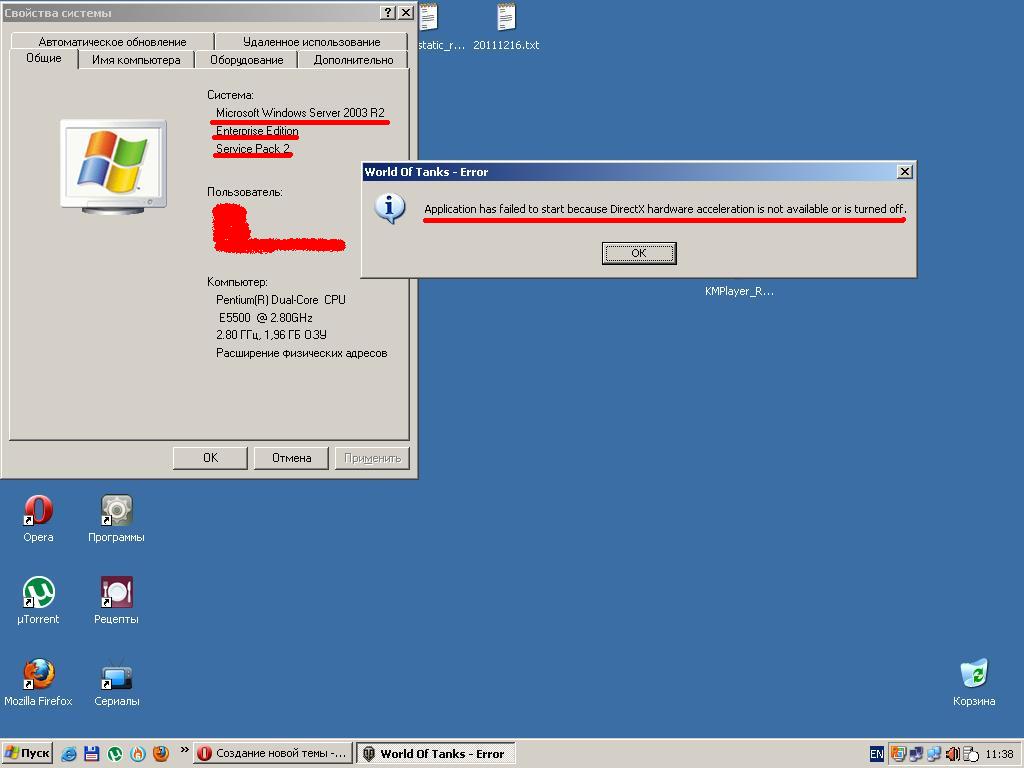Click µTorrent icon in quick launch

pos(115,754)
